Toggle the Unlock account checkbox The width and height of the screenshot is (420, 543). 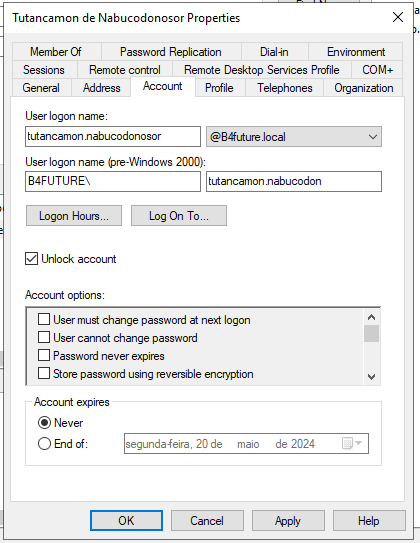pyautogui.click(x=32, y=259)
